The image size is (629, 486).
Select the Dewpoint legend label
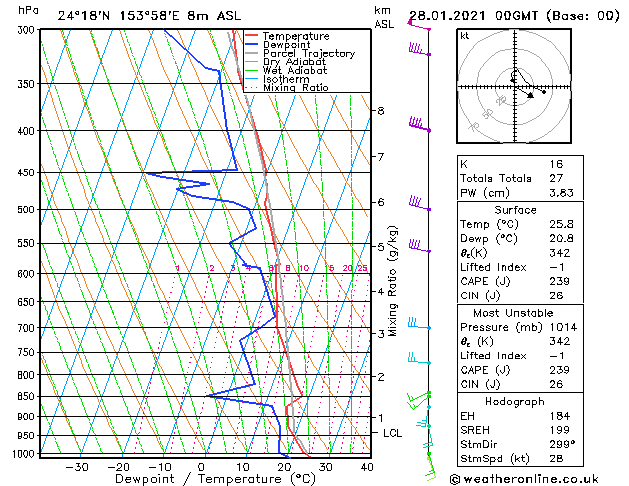pyautogui.click(x=286, y=45)
